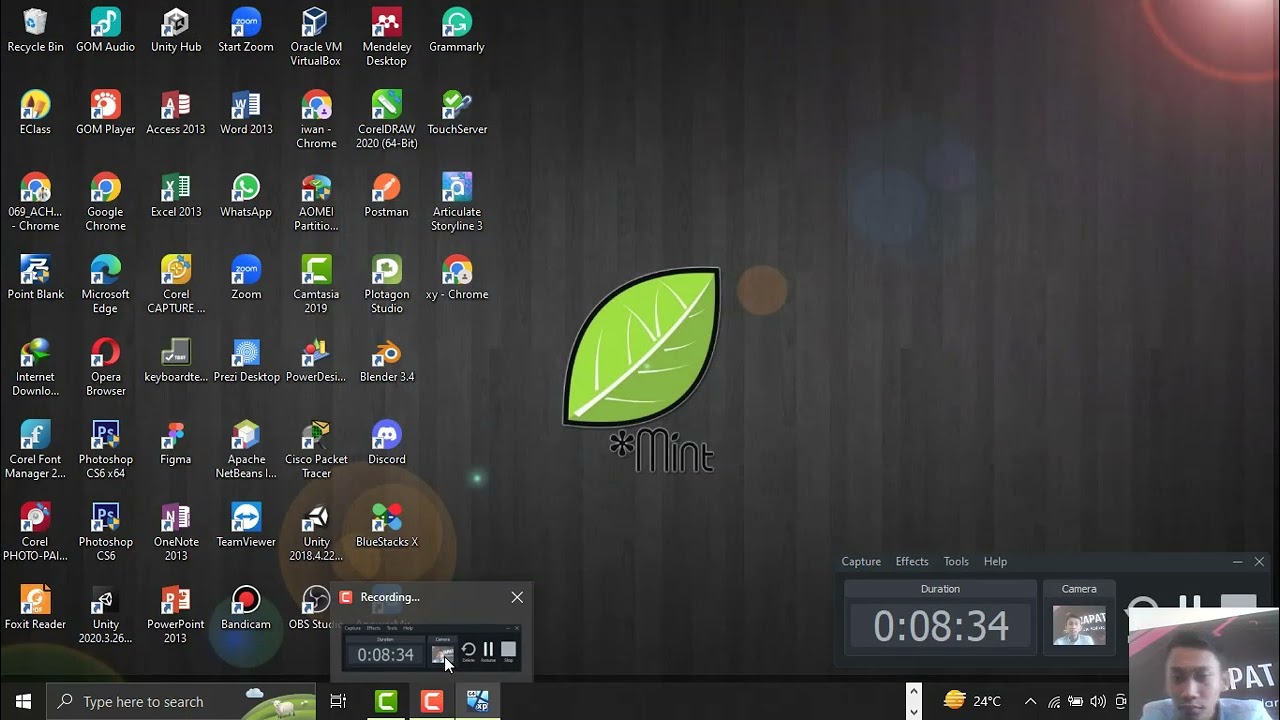This screenshot has height=720, width=1280.
Task: Launch Postman from the desktop
Action: [x=386, y=196]
